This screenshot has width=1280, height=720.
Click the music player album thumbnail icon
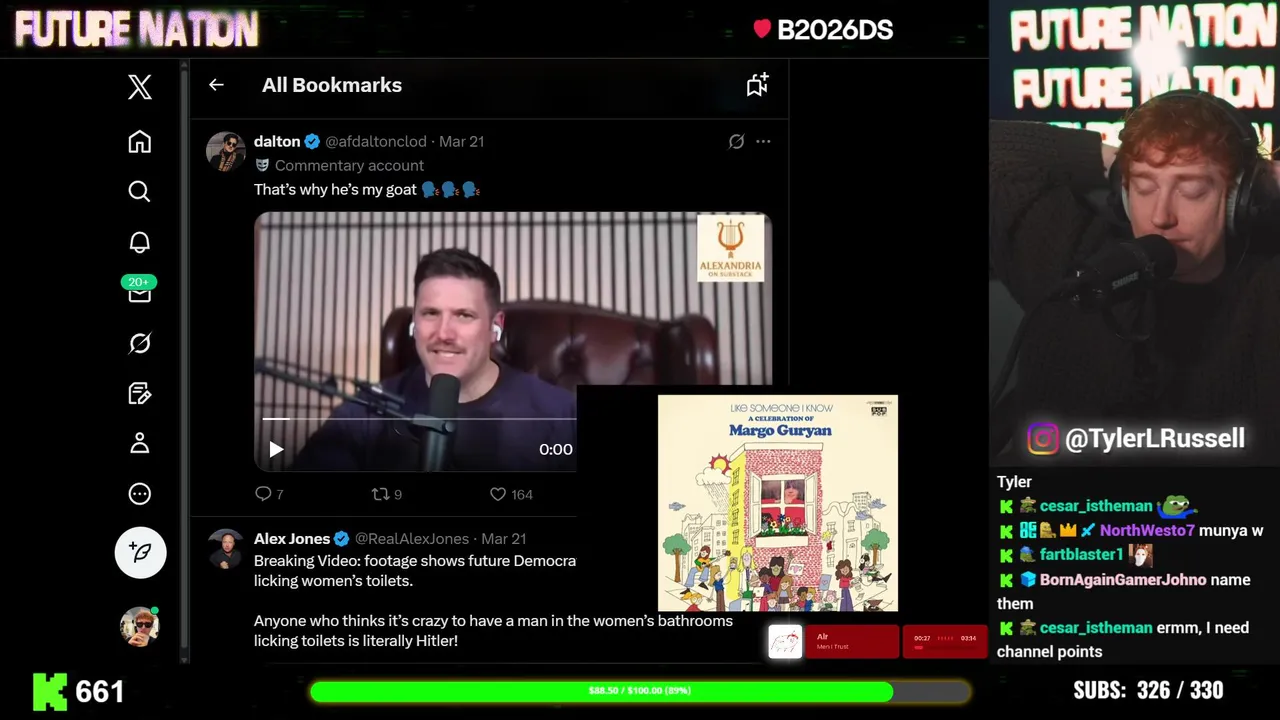click(x=785, y=642)
